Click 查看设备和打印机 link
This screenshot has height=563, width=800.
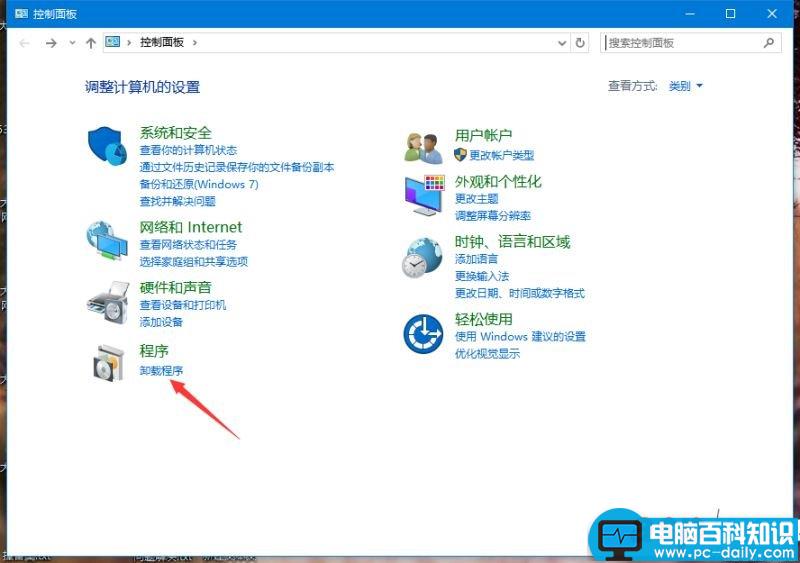pyautogui.click(x=183, y=305)
